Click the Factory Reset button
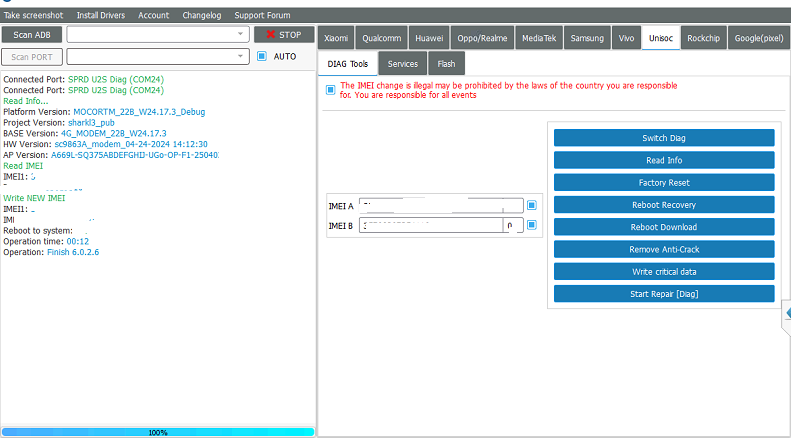 (x=664, y=183)
